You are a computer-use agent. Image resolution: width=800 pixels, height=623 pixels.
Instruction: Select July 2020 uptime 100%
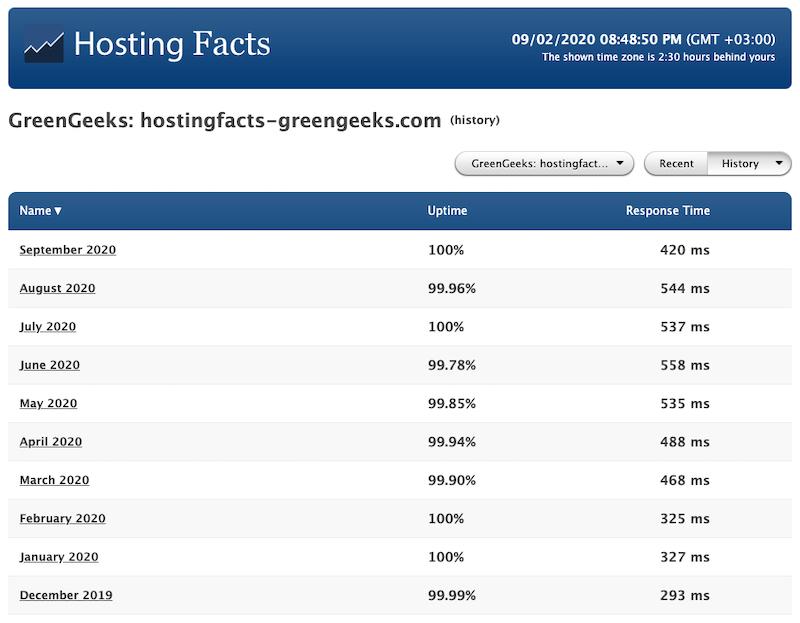[446, 327]
